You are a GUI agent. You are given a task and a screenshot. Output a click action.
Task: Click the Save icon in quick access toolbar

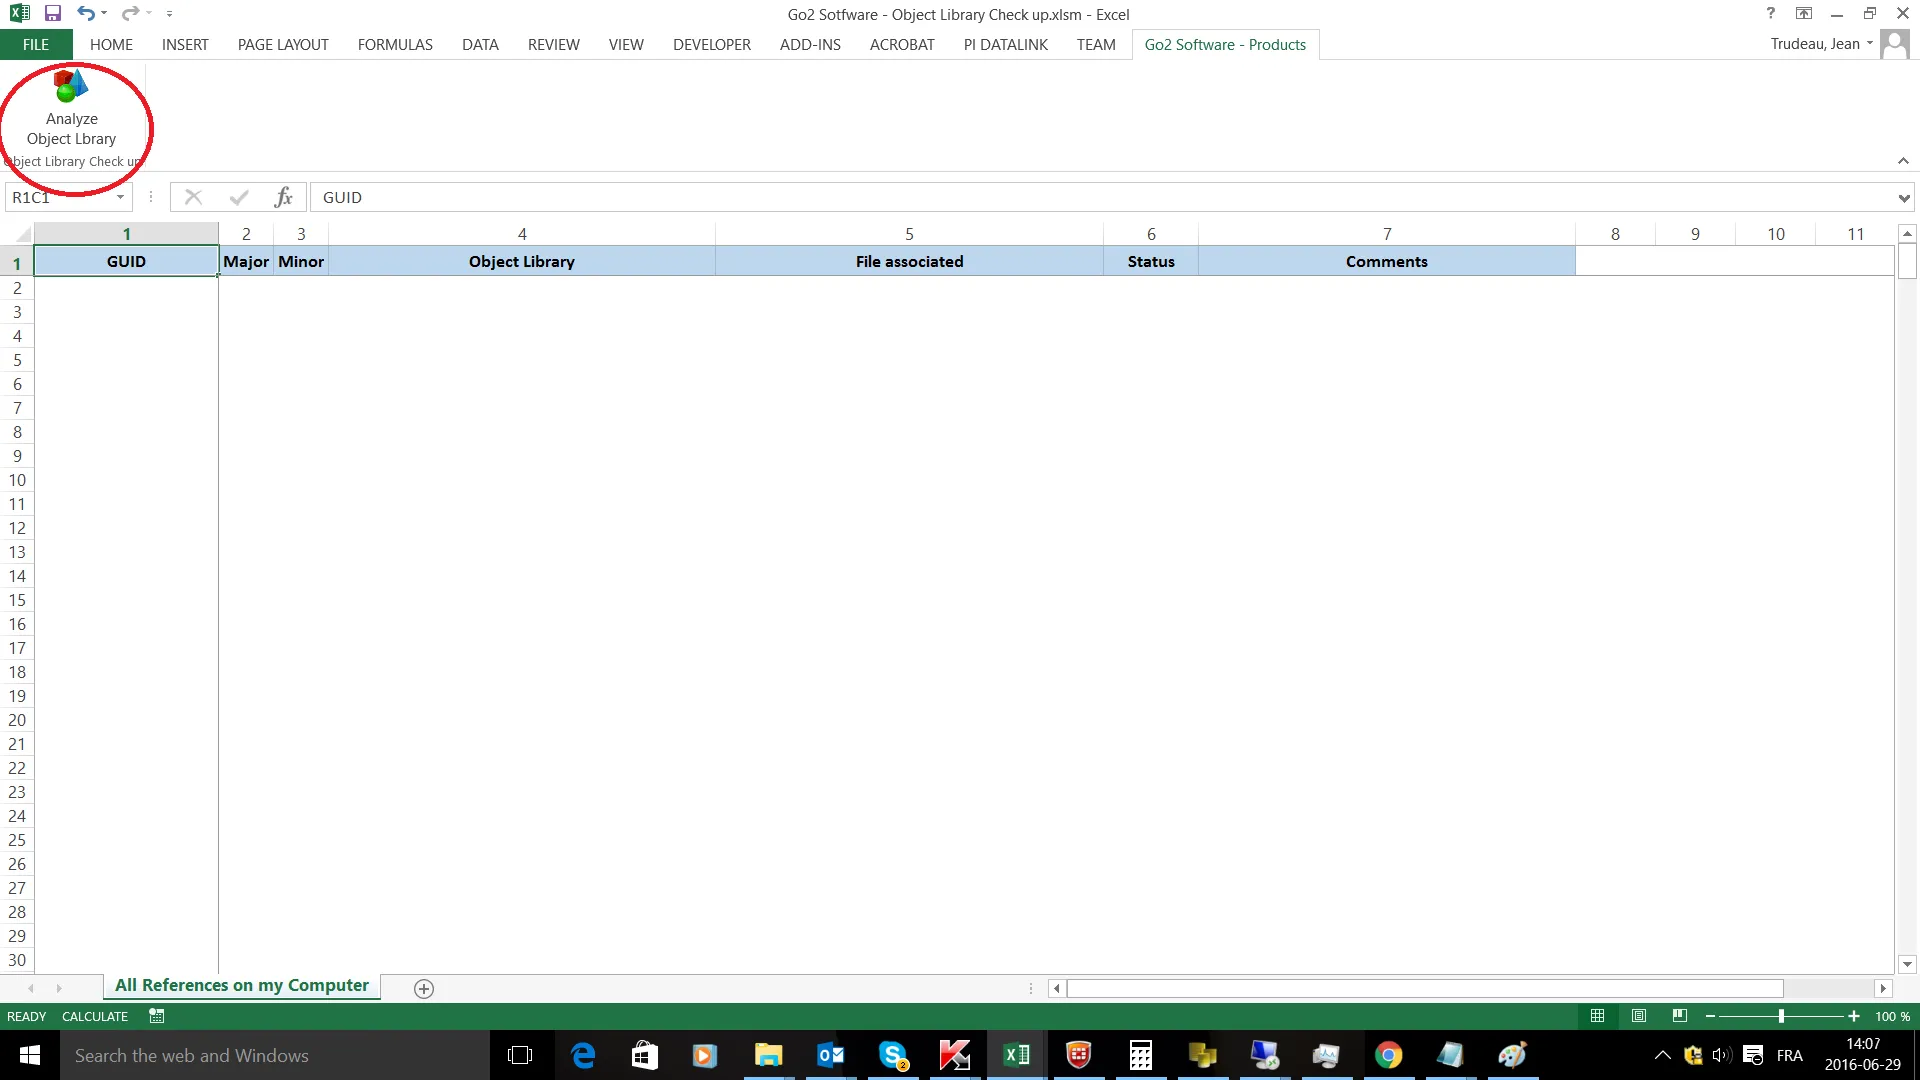point(53,14)
